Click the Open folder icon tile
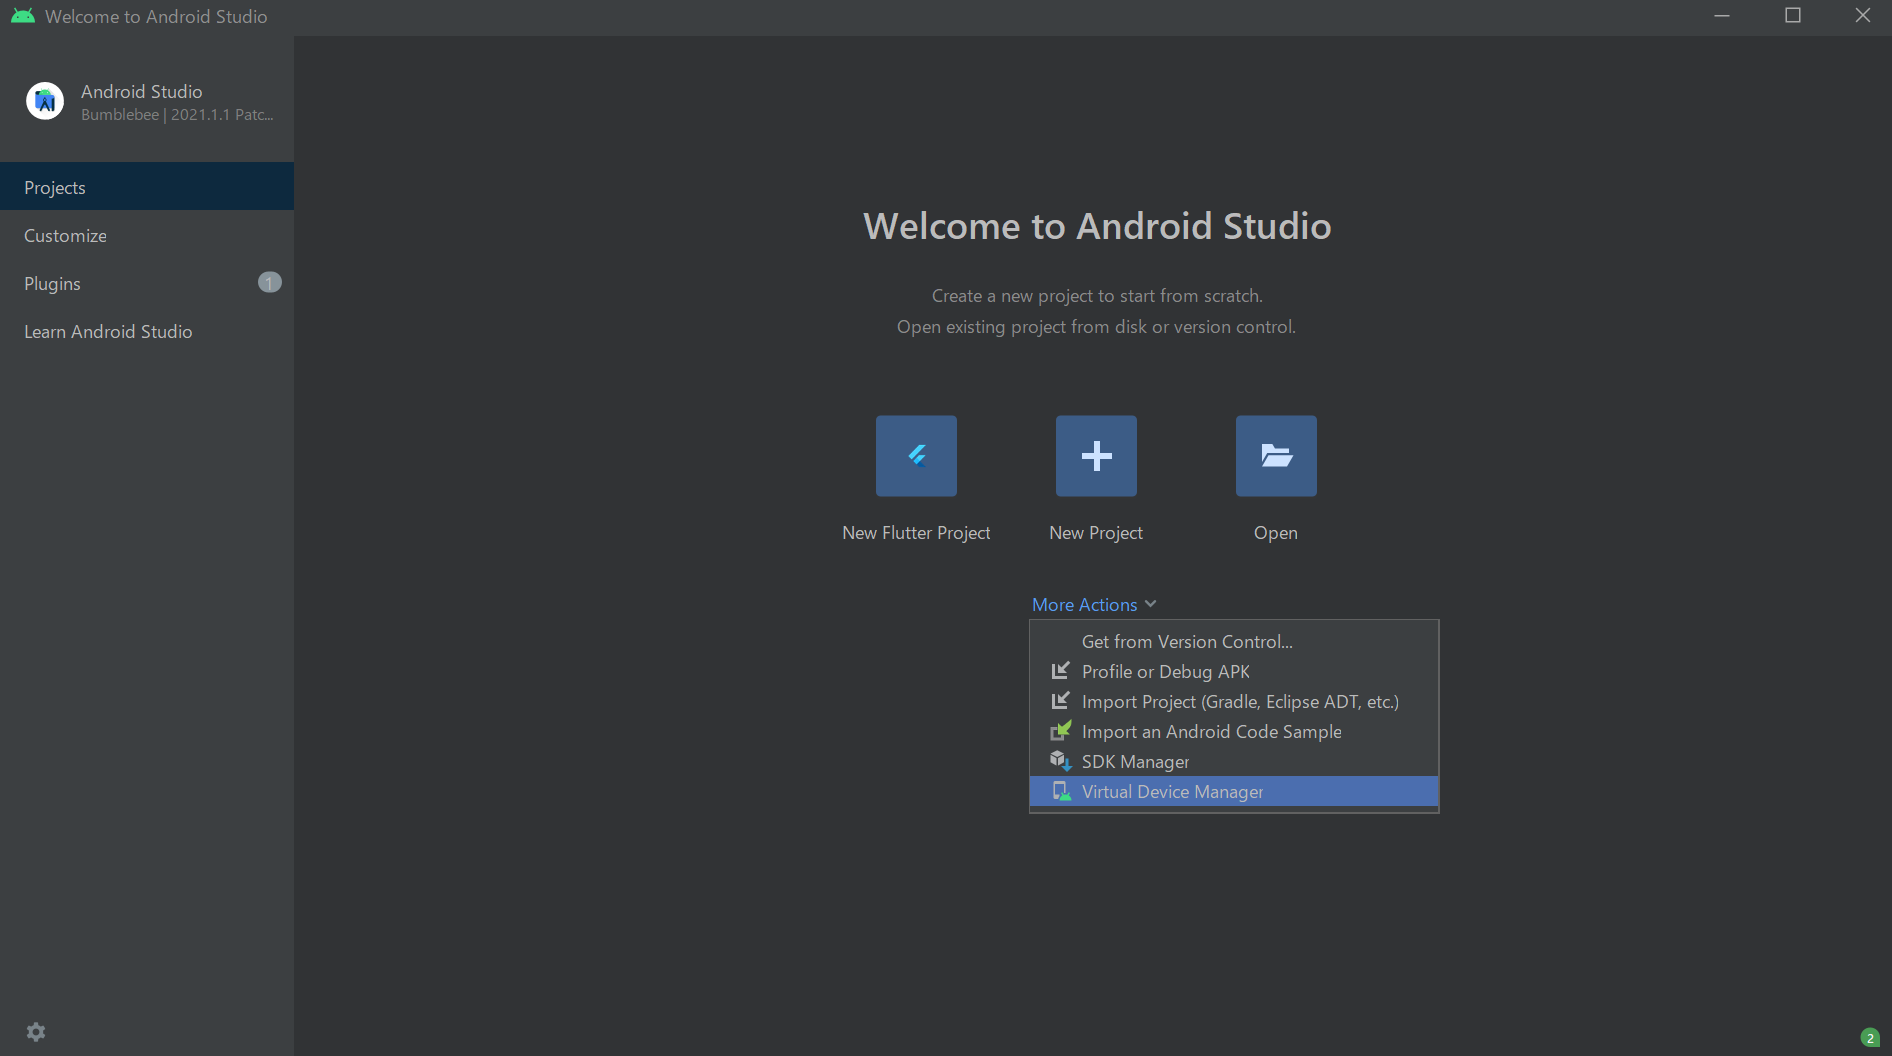Viewport: 1892px width, 1056px height. coord(1276,456)
